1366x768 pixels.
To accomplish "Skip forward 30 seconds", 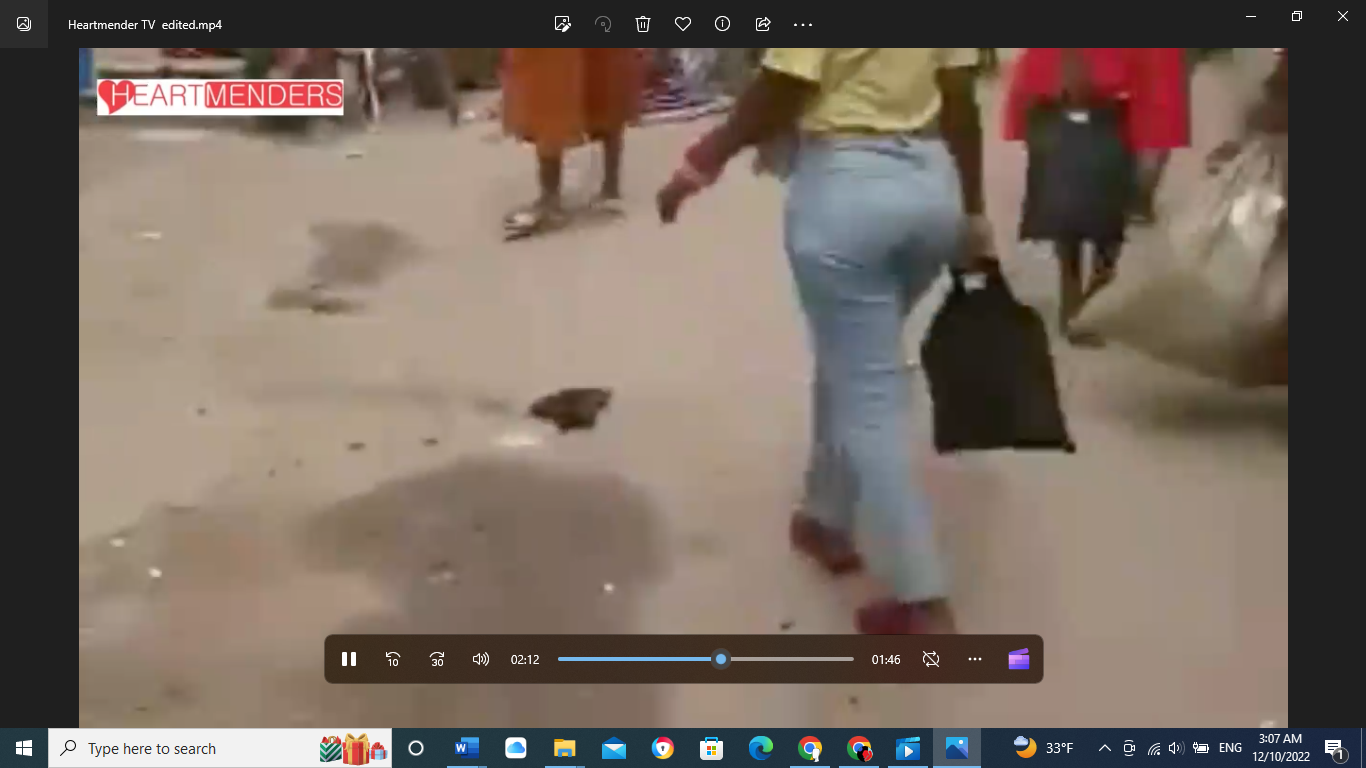I will [x=437, y=659].
